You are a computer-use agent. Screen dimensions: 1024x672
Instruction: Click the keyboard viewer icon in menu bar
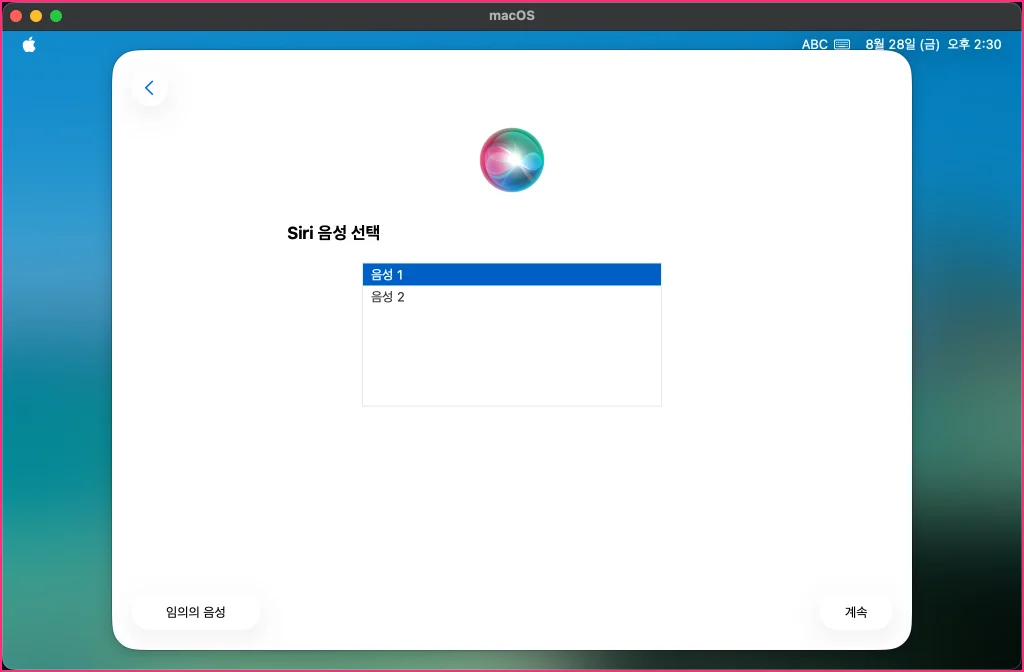842,44
